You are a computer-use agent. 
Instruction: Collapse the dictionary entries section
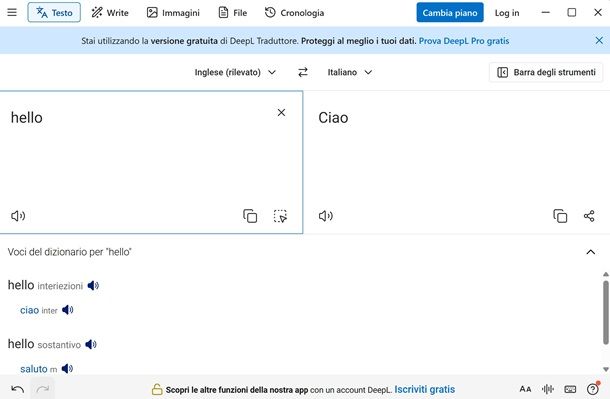tap(591, 252)
